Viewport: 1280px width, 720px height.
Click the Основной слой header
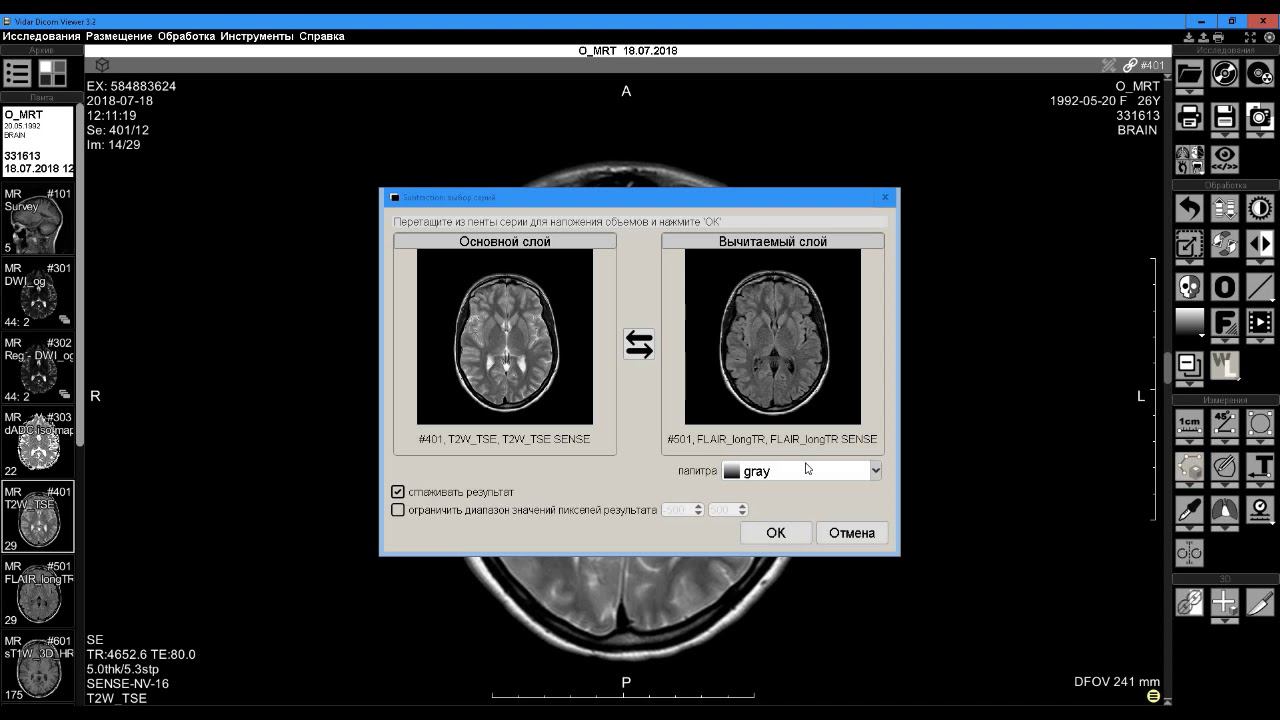[x=505, y=241]
